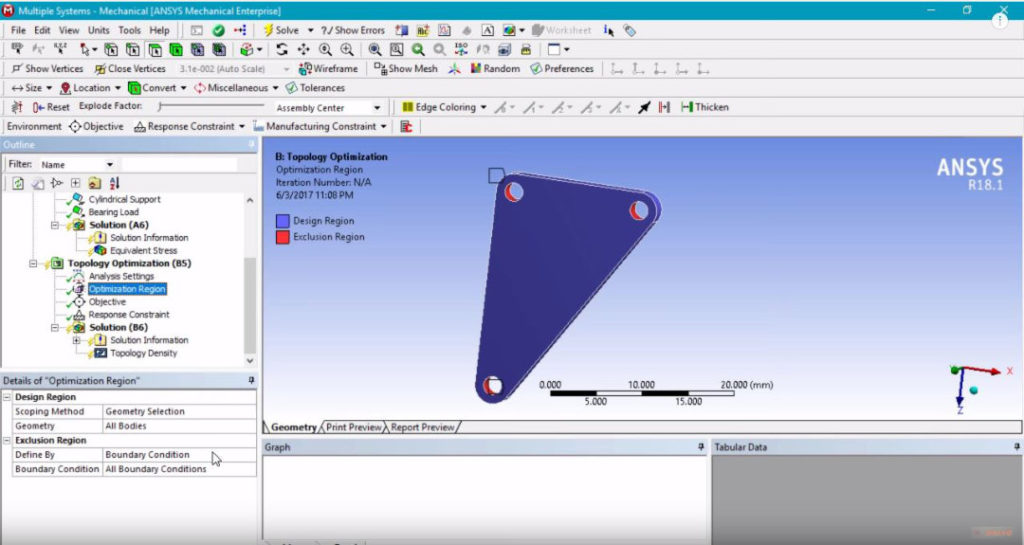Click the outline filter text field
Image resolution: width=1024 pixels, height=545 pixels.
[179, 164]
